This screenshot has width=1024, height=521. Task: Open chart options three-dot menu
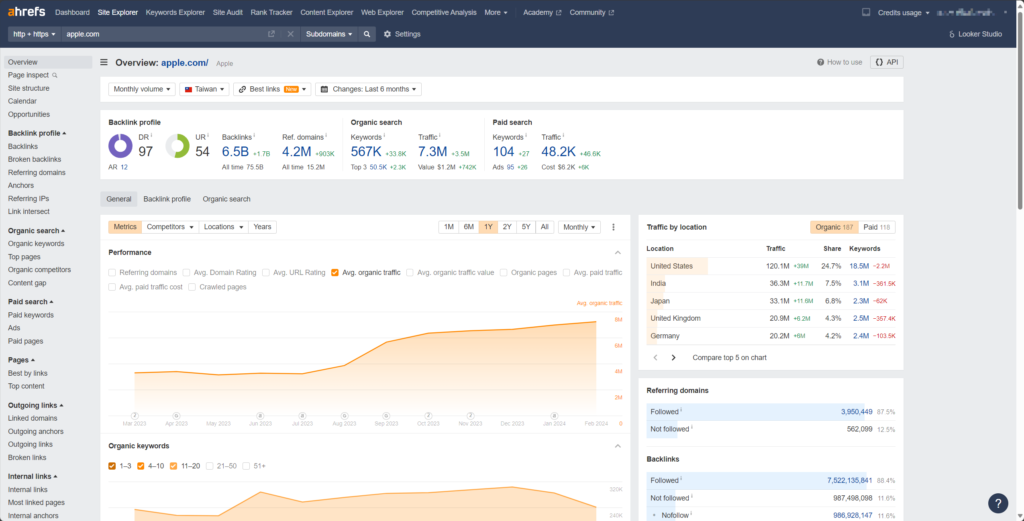click(613, 227)
